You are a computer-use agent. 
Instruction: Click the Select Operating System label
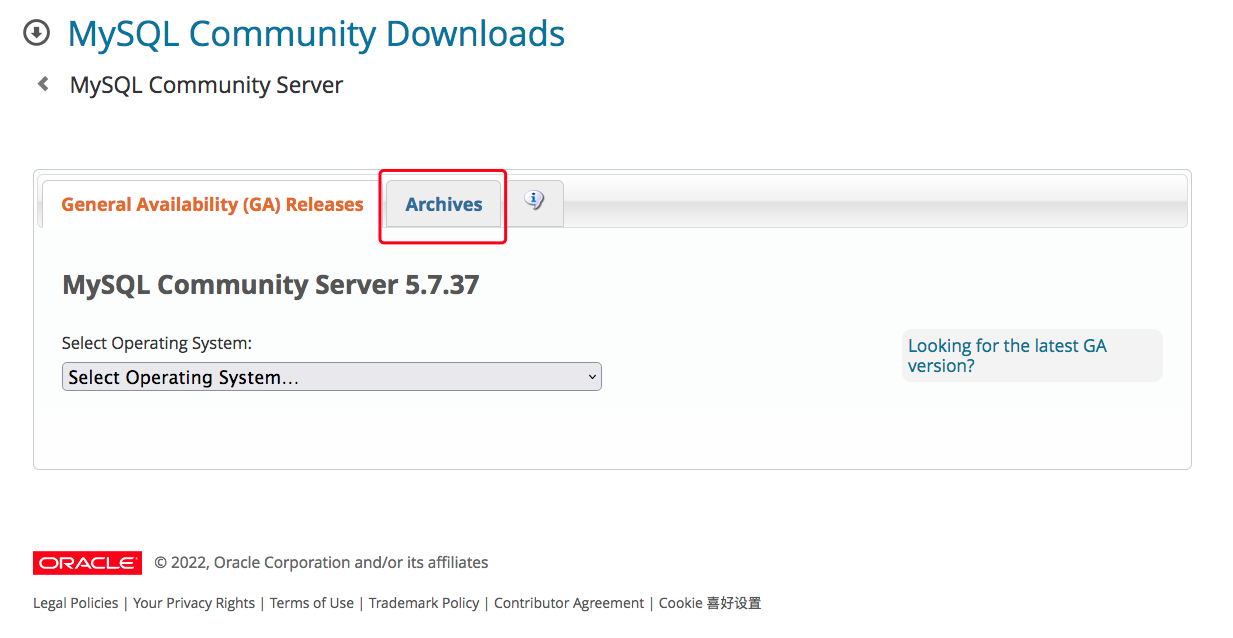coord(157,343)
